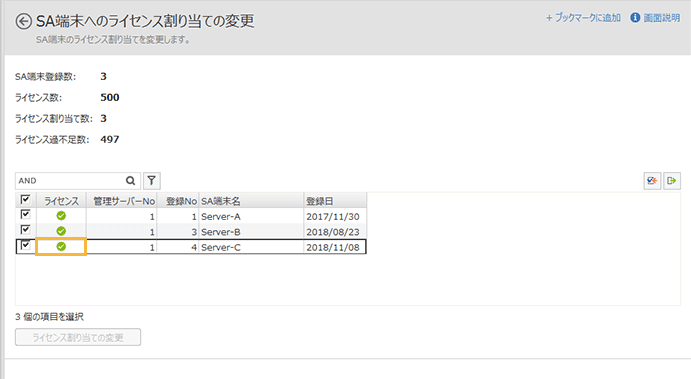Click the export icon with green arrow
The image size is (691, 379).
point(672,181)
